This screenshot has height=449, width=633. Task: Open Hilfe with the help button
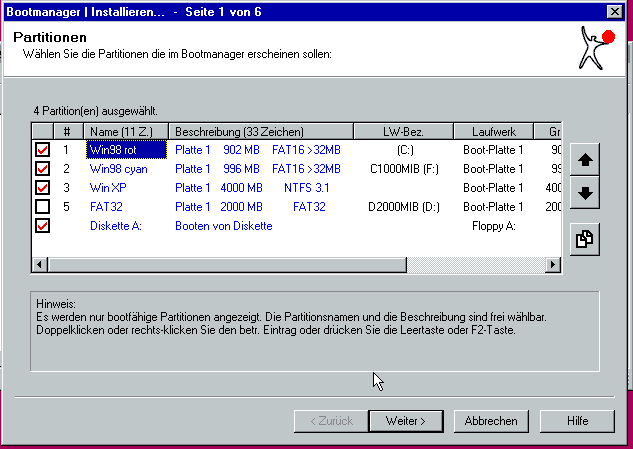(x=577, y=421)
